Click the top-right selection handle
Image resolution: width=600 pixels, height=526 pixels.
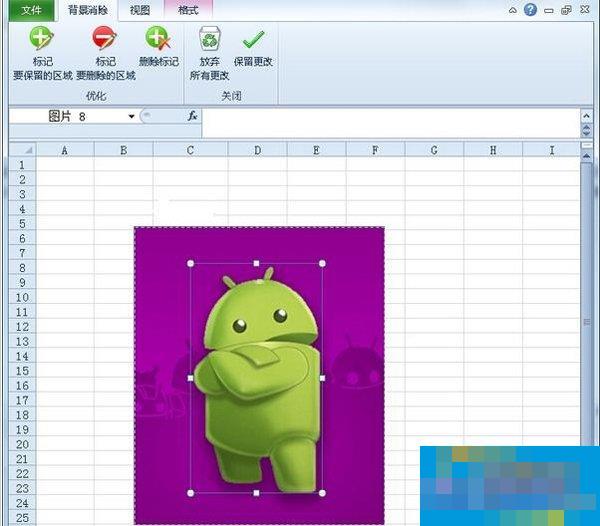(322, 263)
